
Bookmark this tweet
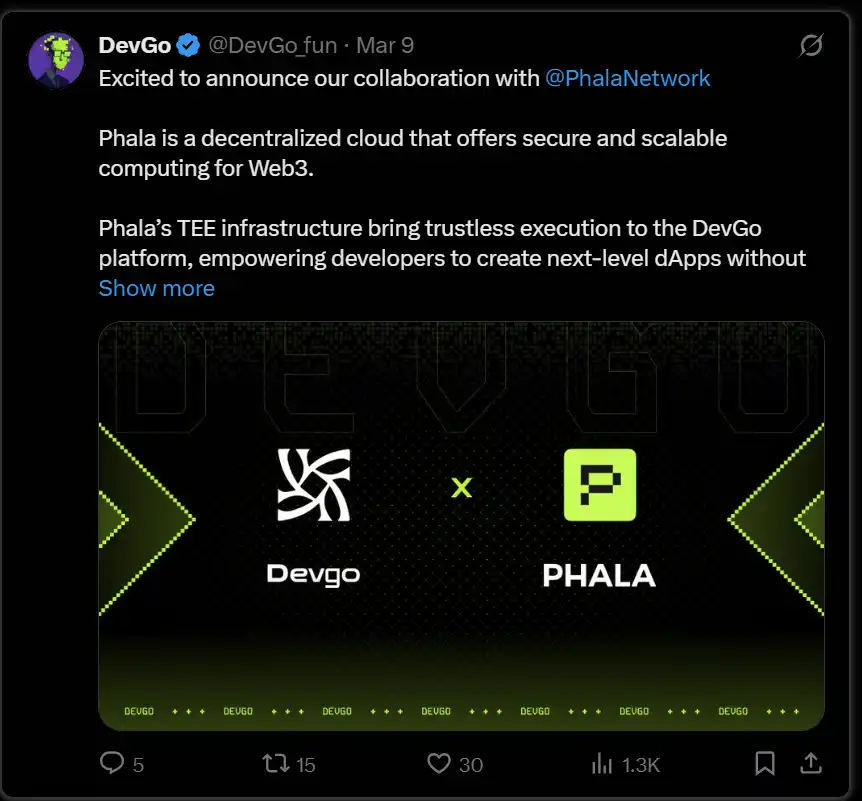pyautogui.click(x=765, y=764)
